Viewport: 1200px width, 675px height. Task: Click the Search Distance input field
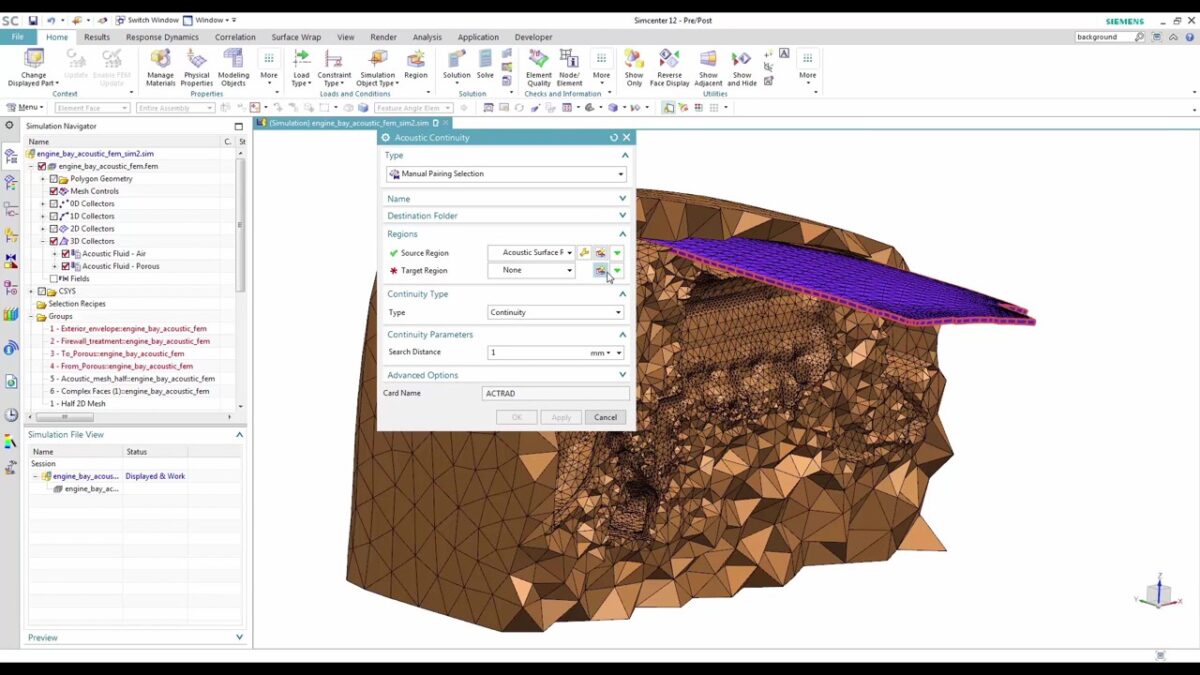pos(535,353)
